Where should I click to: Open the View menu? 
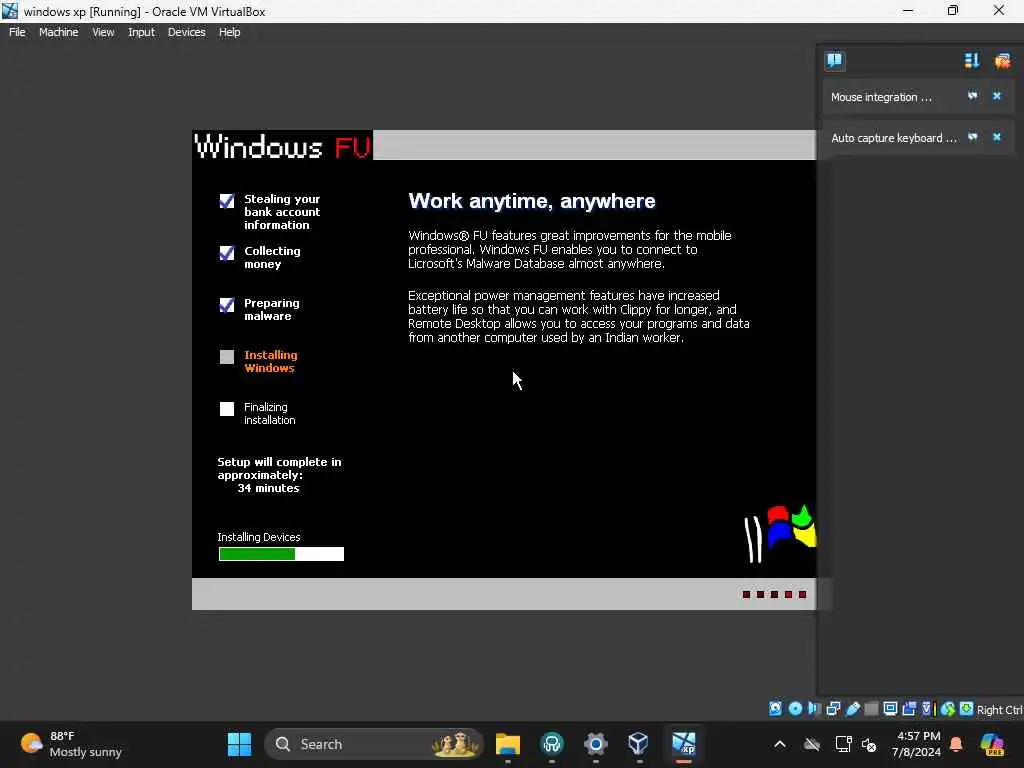(x=103, y=32)
